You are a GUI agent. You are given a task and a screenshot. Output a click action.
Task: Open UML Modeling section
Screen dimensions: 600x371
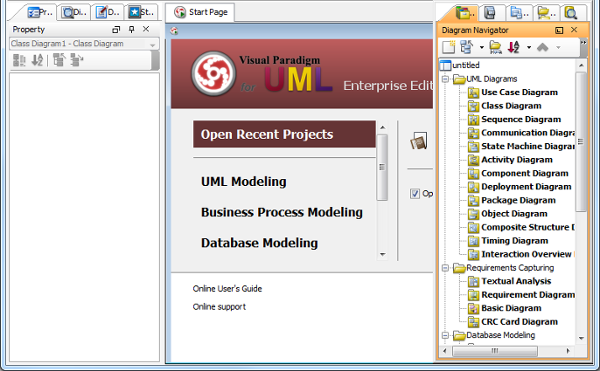[243, 181]
